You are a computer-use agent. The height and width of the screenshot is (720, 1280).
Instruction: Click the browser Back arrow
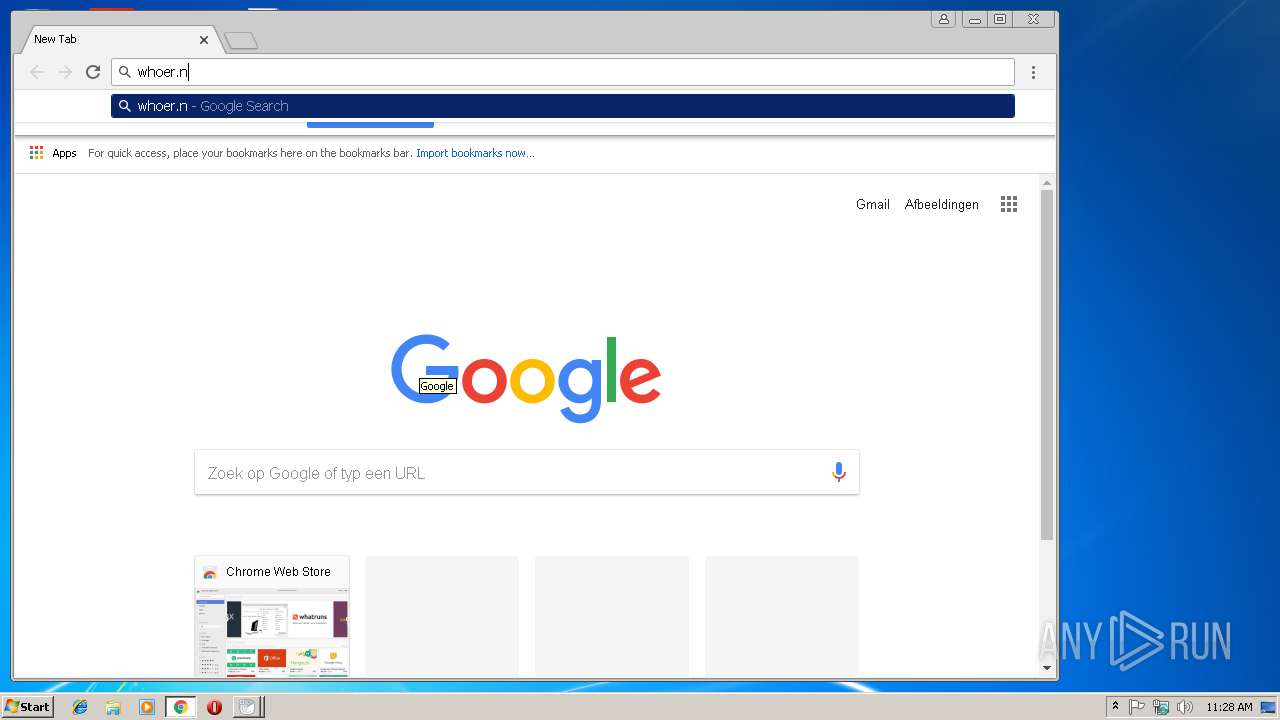pyautogui.click(x=37, y=72)
